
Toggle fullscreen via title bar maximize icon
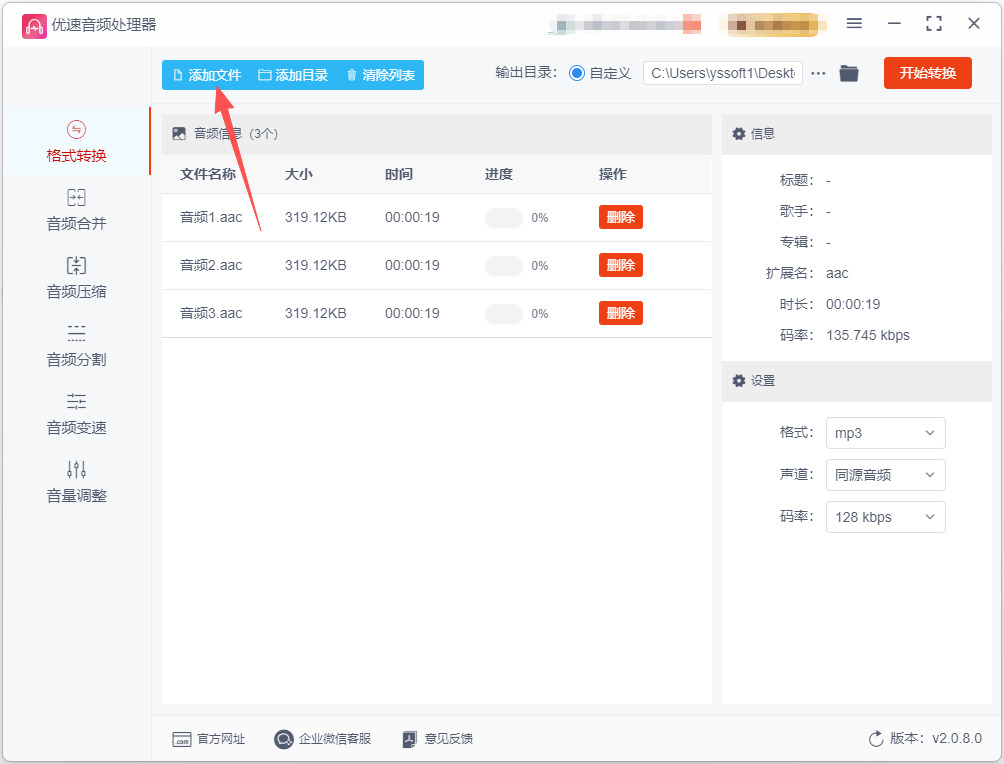934,24
